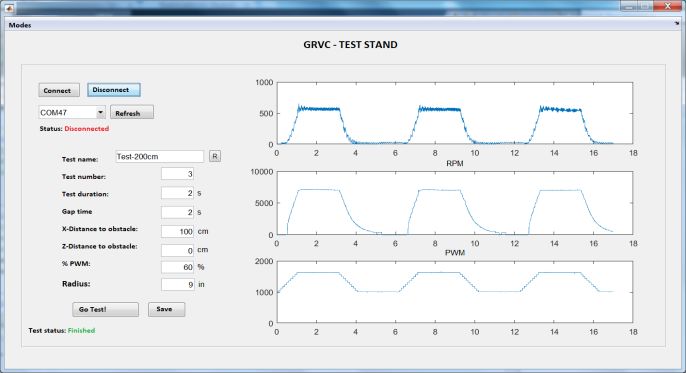Click the MATLAB icon in the title bar

[8, 8]
